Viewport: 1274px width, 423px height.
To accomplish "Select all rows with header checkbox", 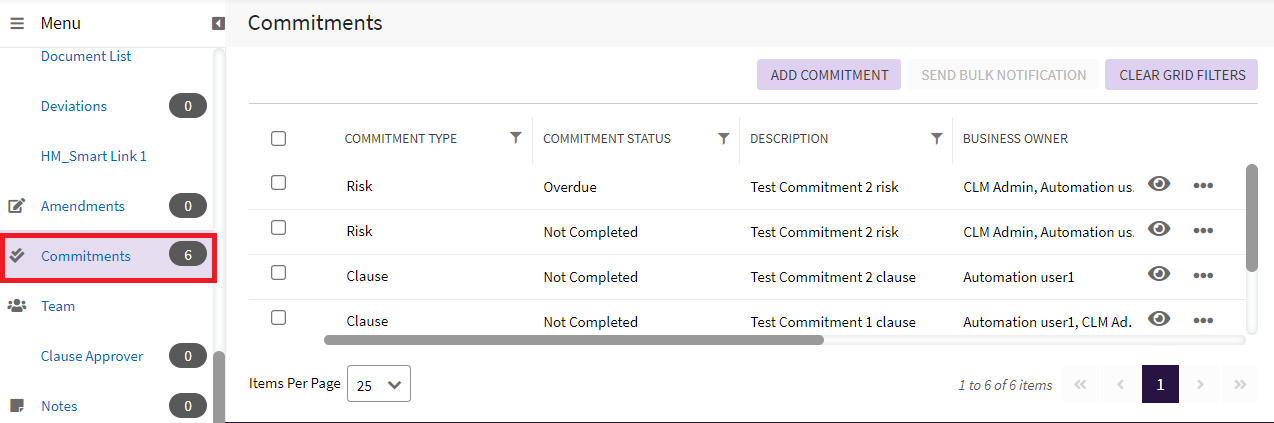I will coord(279,139).
